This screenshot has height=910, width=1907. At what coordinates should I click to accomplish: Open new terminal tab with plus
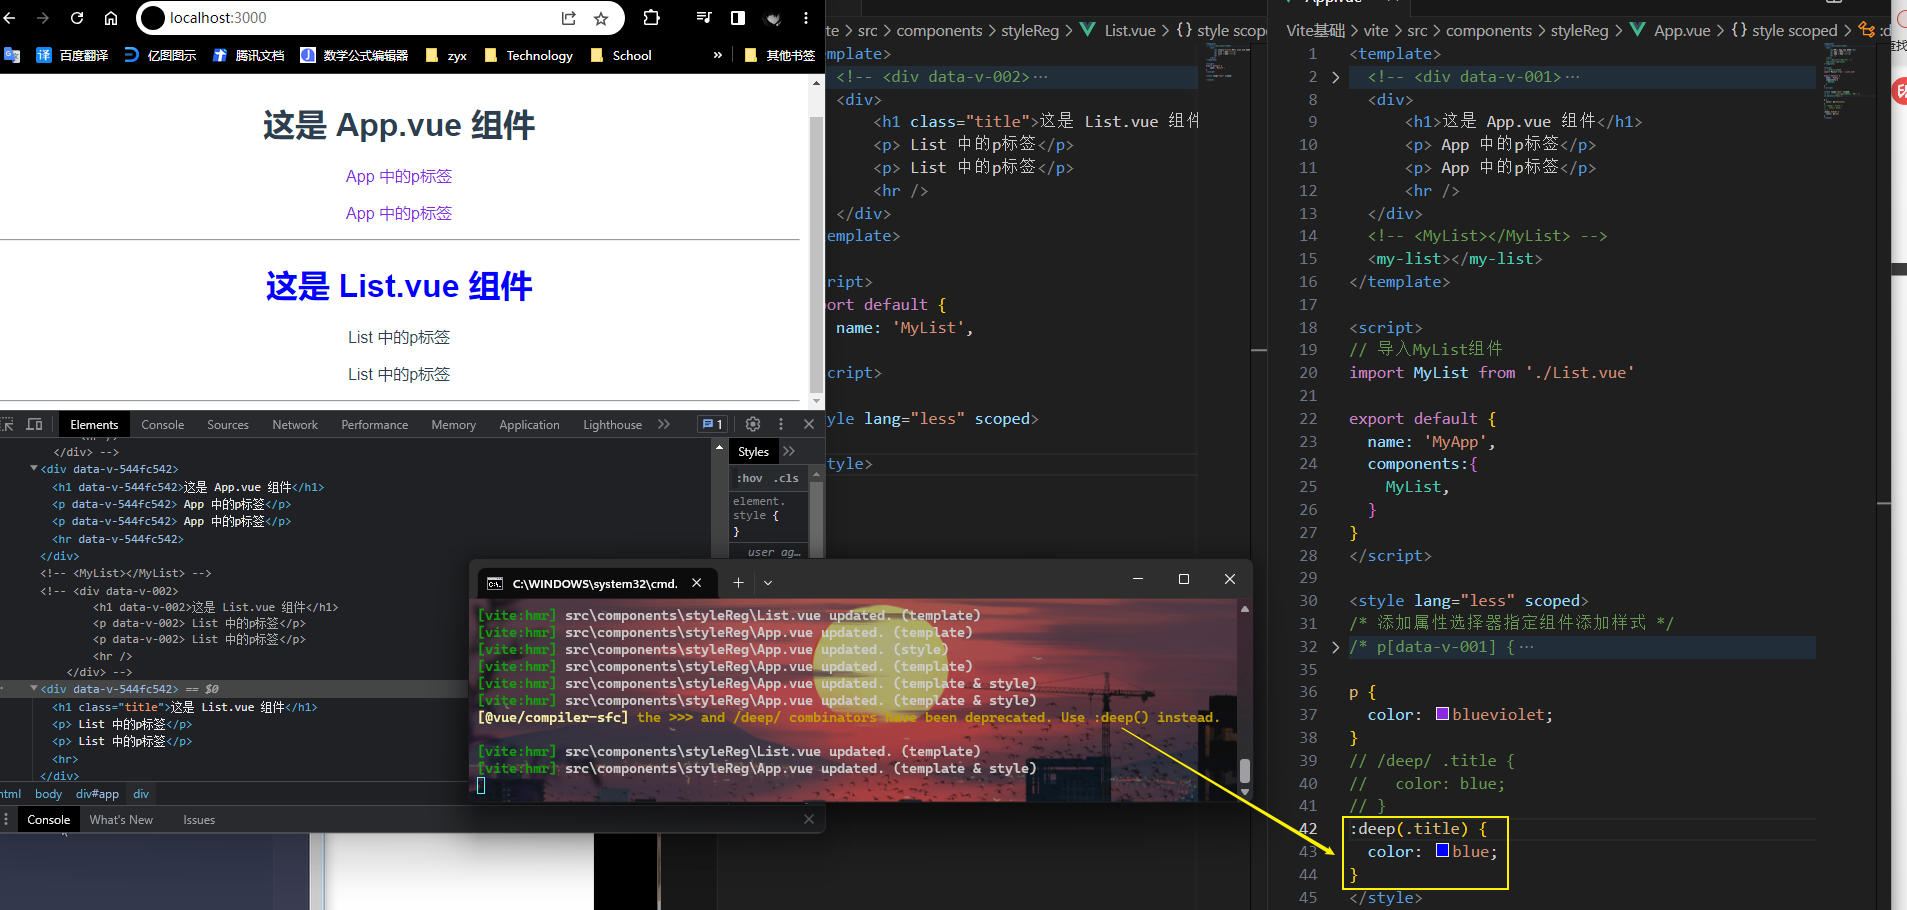[x=738, y=582]
